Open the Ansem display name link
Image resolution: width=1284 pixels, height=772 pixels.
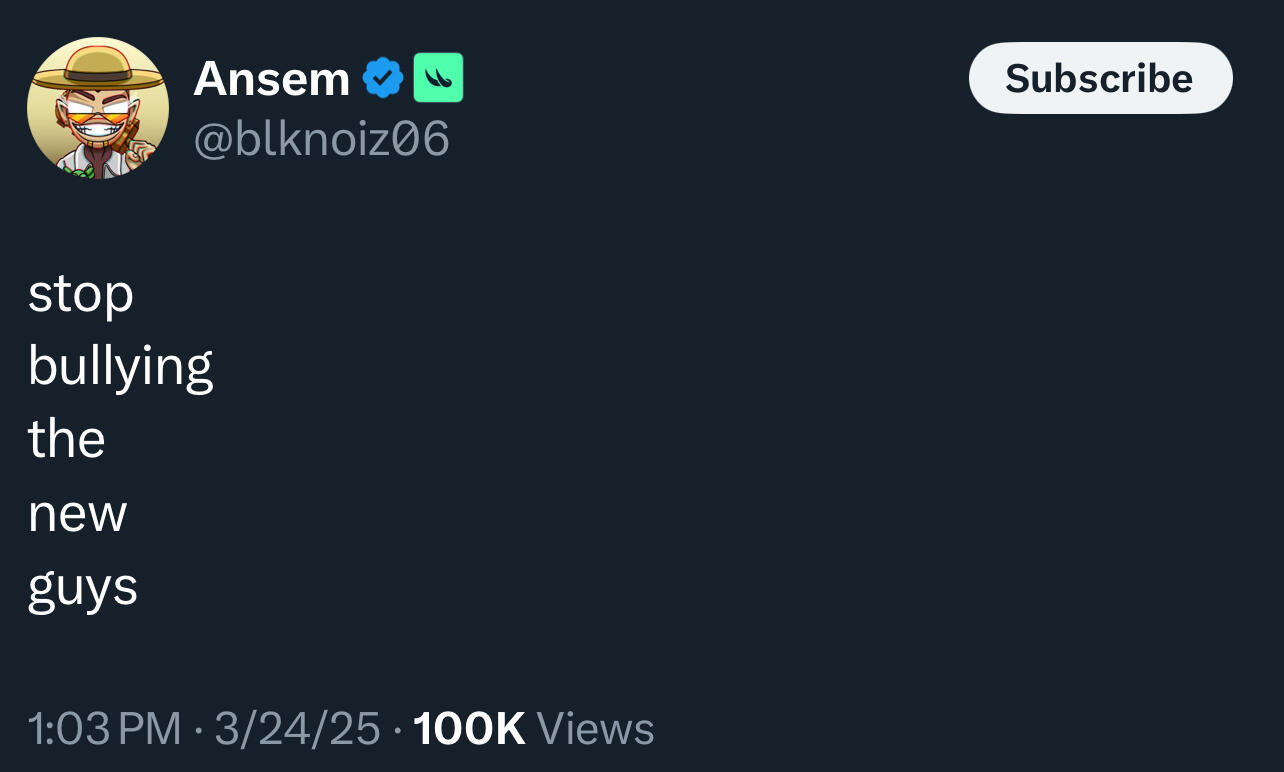click(x=271, y=78)
